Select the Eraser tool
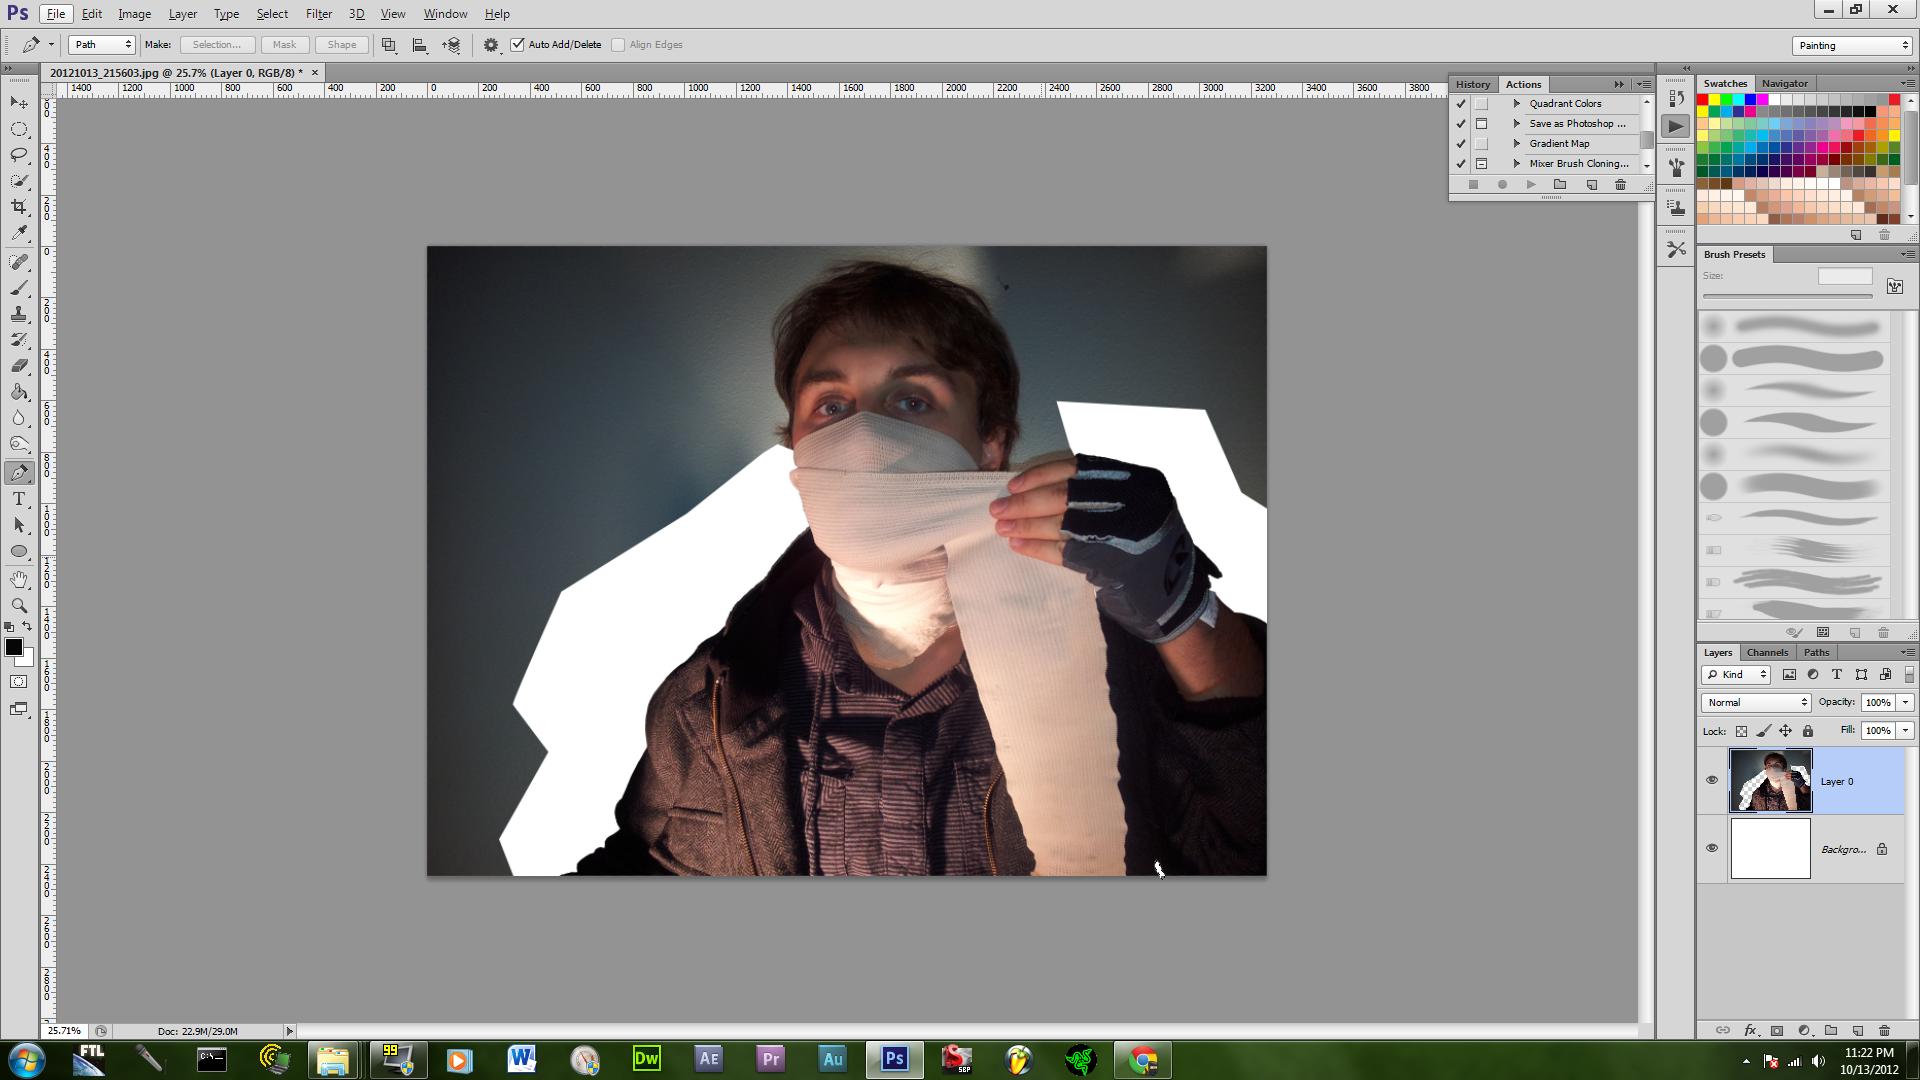The image size is (1920, 1080). [x=19, y=366]
